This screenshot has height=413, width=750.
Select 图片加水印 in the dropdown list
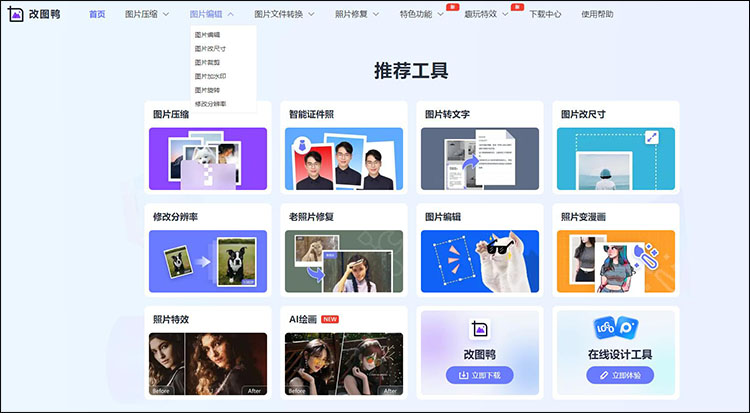(210, 77)
